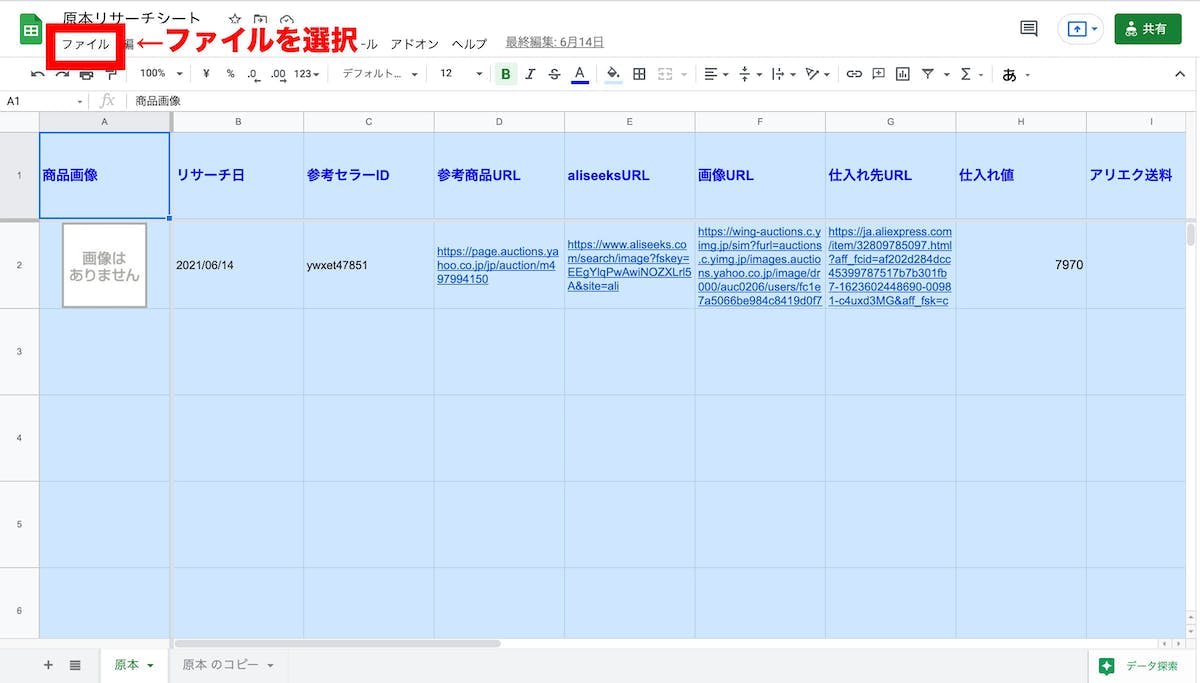The image size is (1200, 683).
Task: Click the redo icon
Action: (x=62, y=74)
